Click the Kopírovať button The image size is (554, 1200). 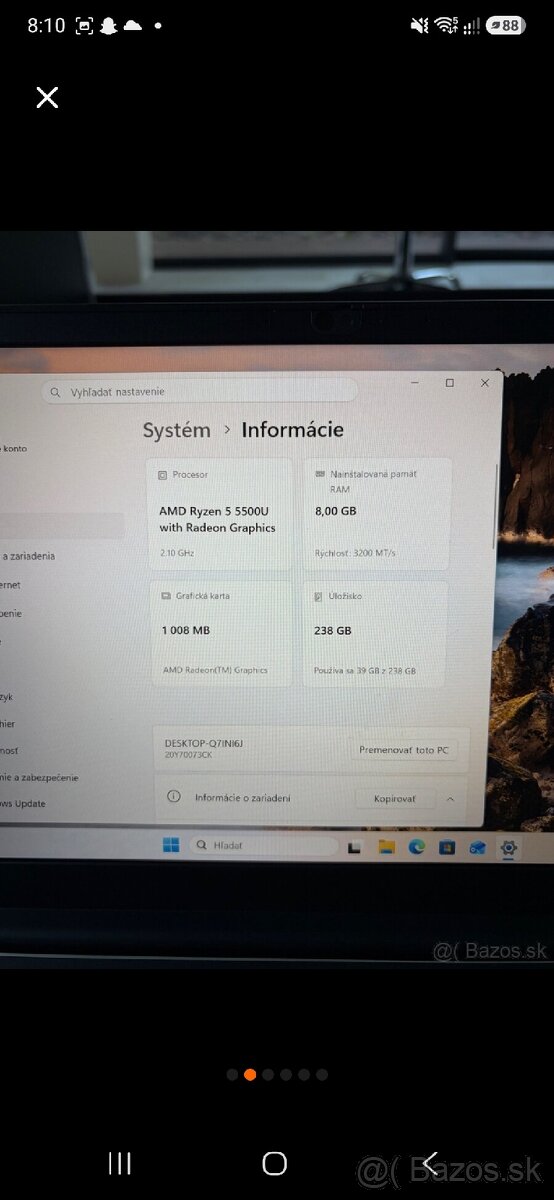coord(396,799)
